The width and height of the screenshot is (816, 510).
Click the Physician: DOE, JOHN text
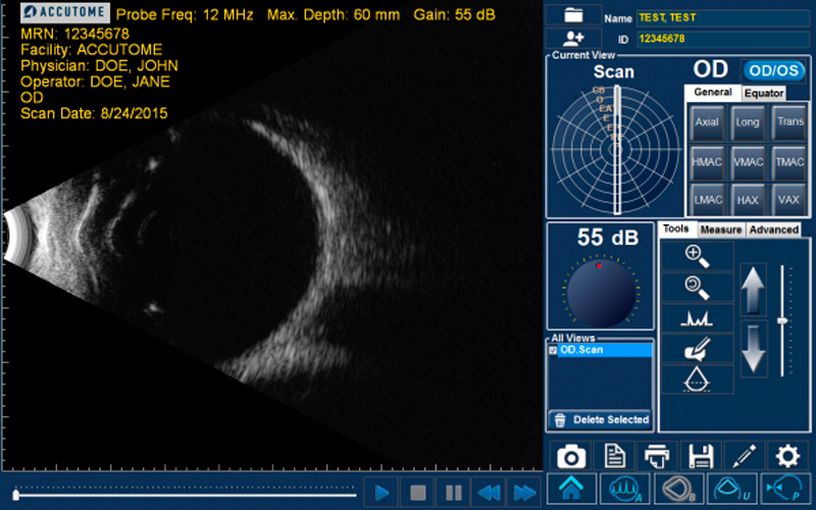click(x=99, y=66)
